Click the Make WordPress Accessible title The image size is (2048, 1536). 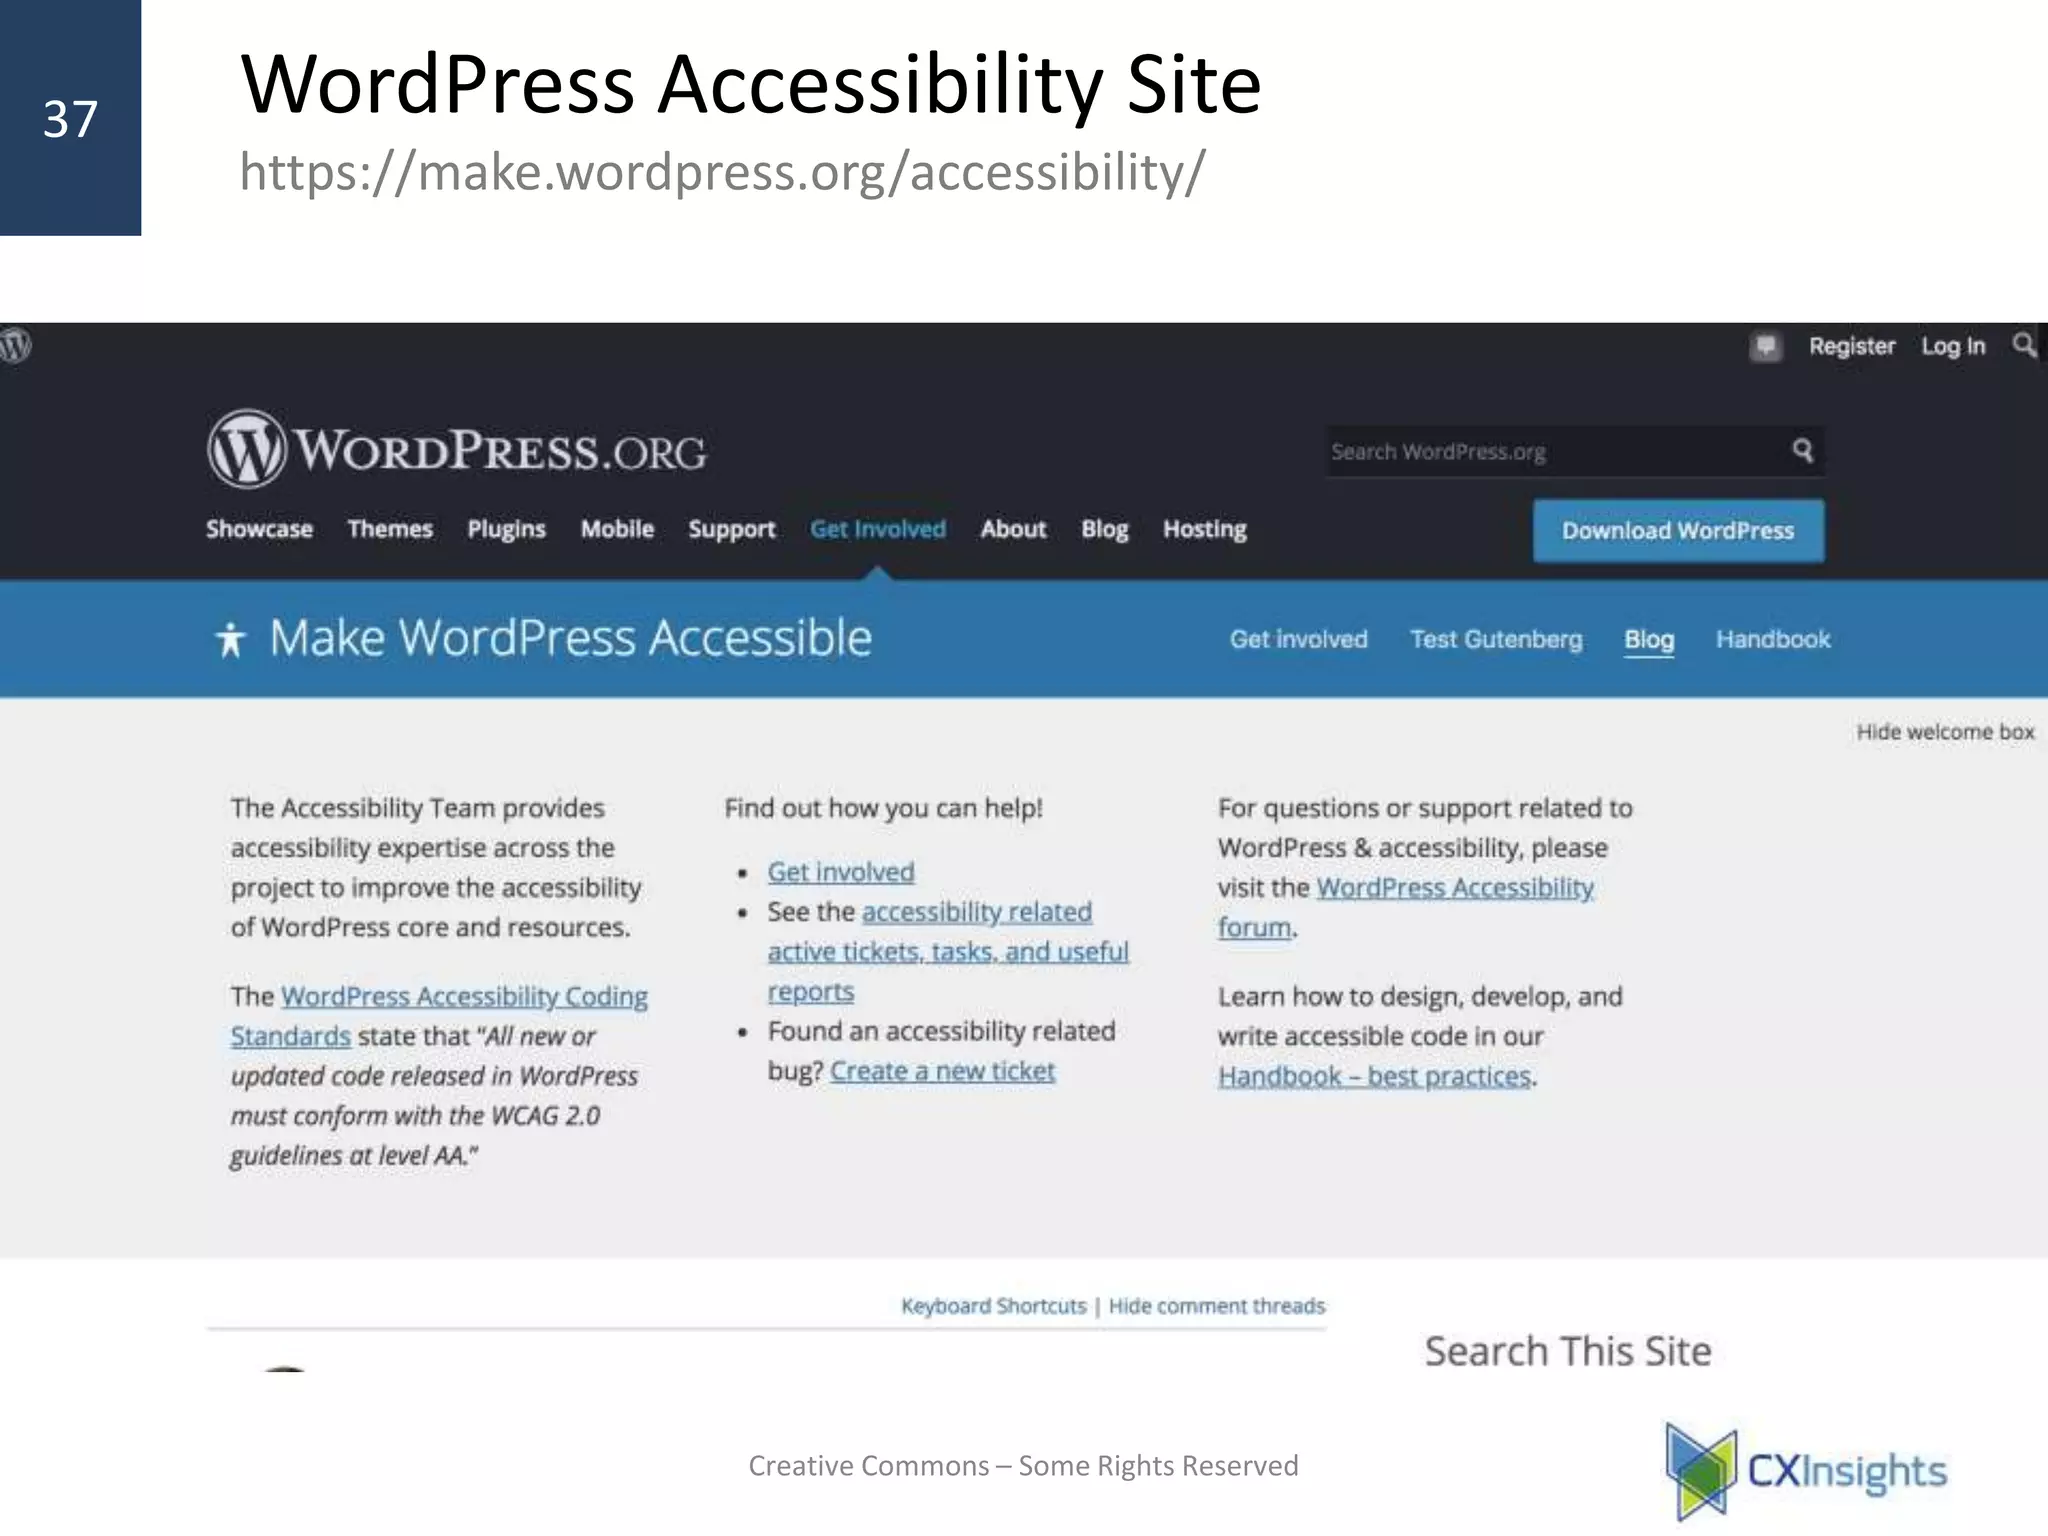click(570, 638)
